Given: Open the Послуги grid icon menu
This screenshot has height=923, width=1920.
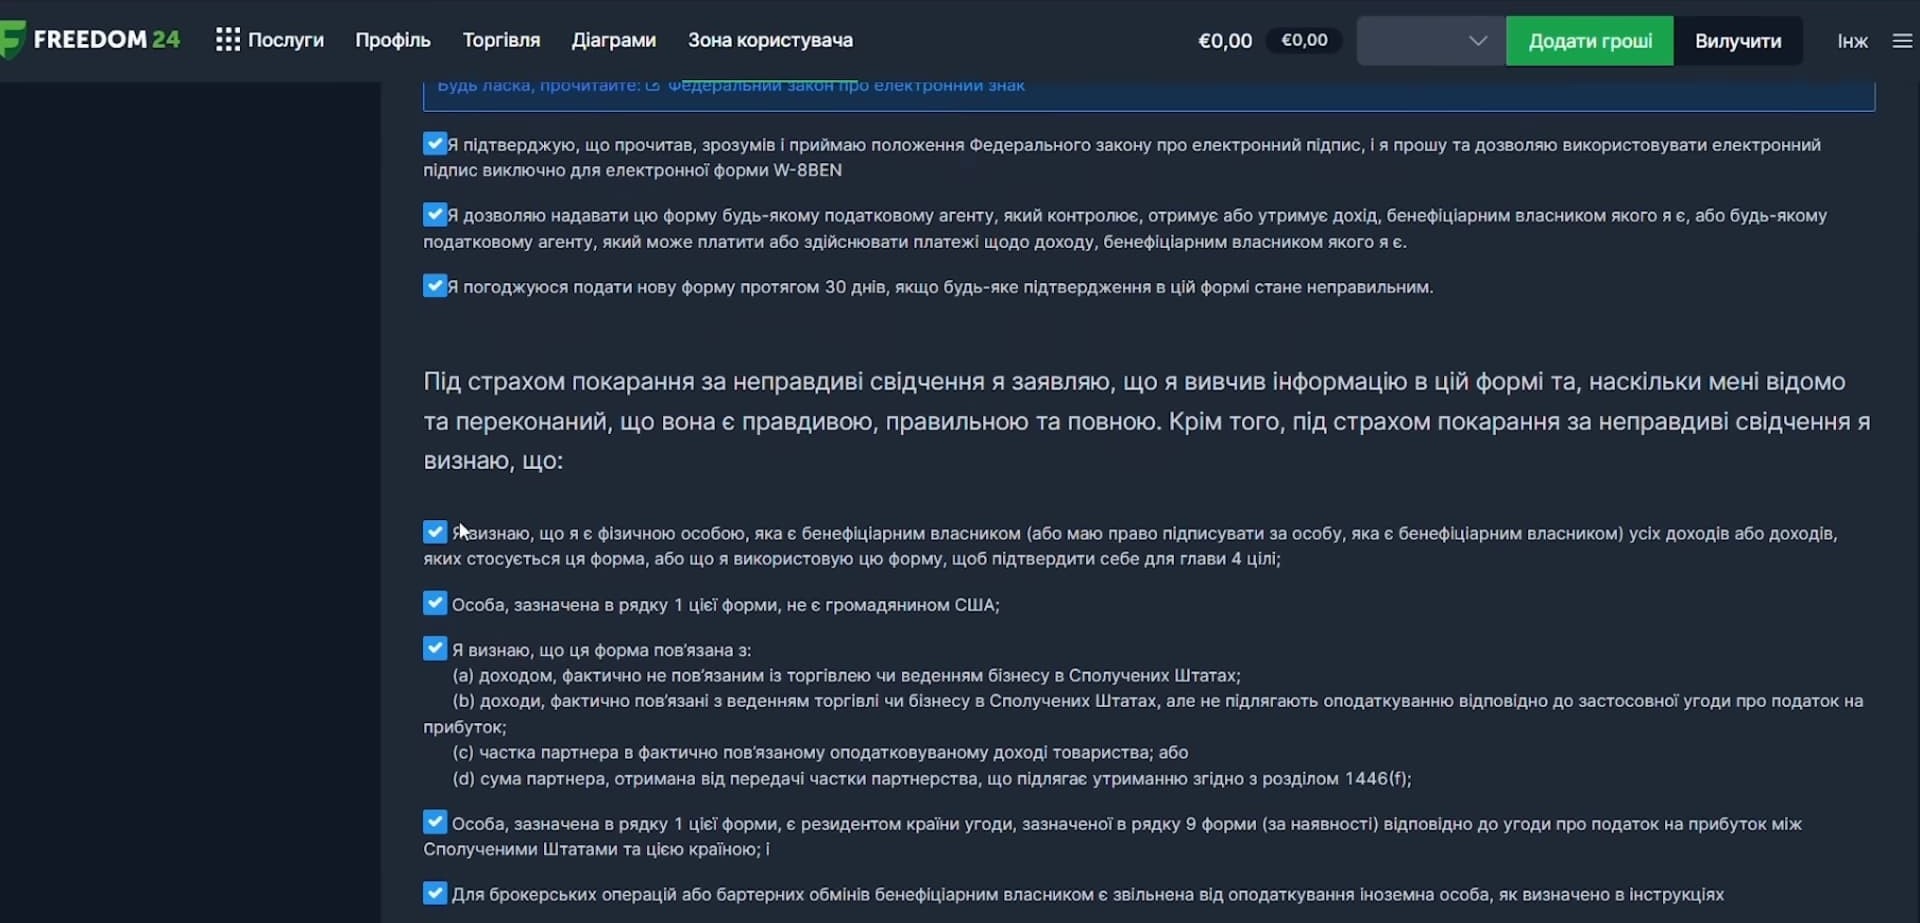Looking at the screenshot, I should click(x=228, y=40).
